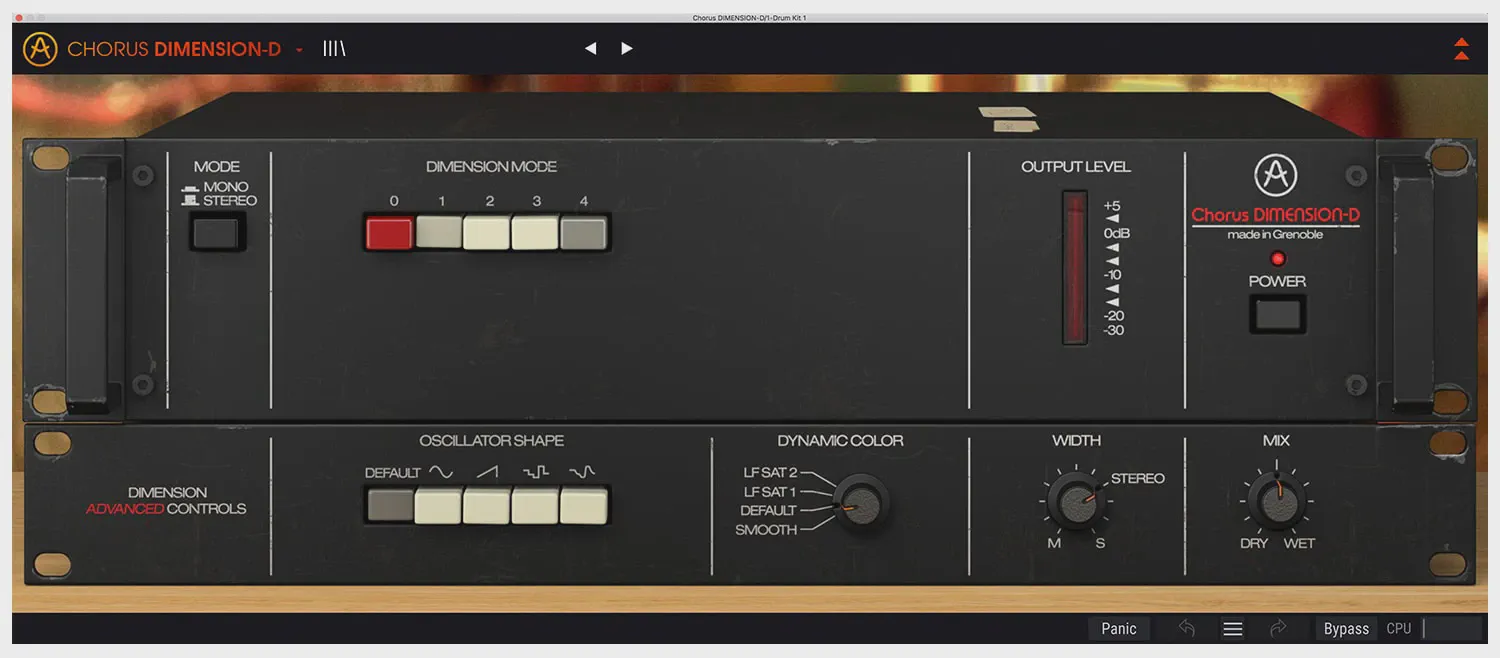Open the preset browser library icon

click(x=334, y=48)
